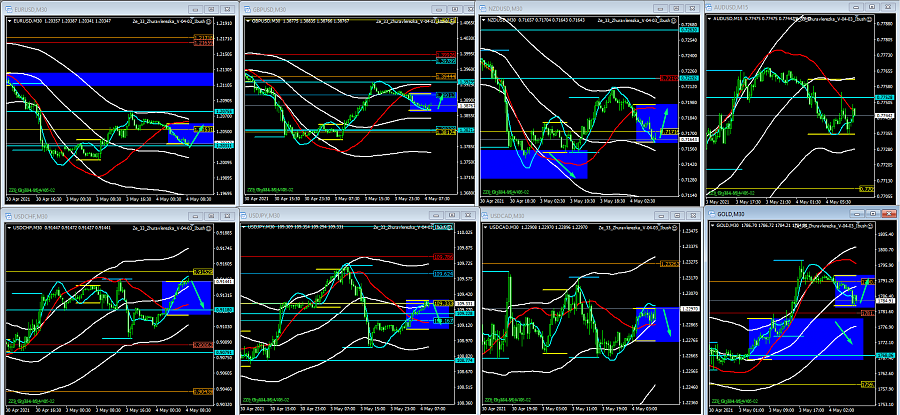Click the expert advisor smiley in USDCAD chart
This screenshot has width=900, height=415.
(672, 228)
